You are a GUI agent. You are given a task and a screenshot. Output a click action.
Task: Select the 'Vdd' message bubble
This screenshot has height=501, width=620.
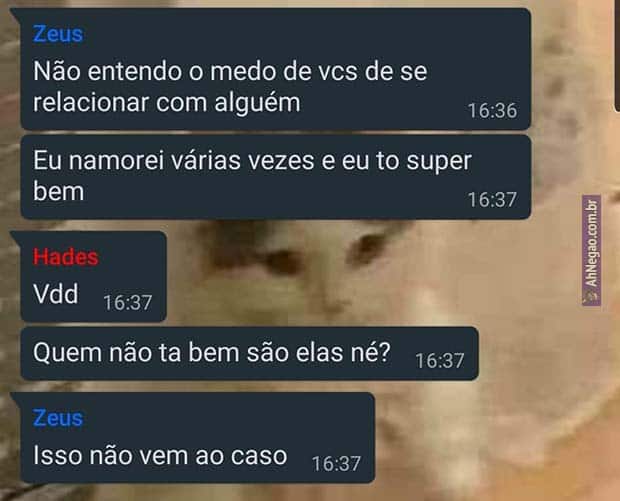pyautogui.click(x=94, y=276)
